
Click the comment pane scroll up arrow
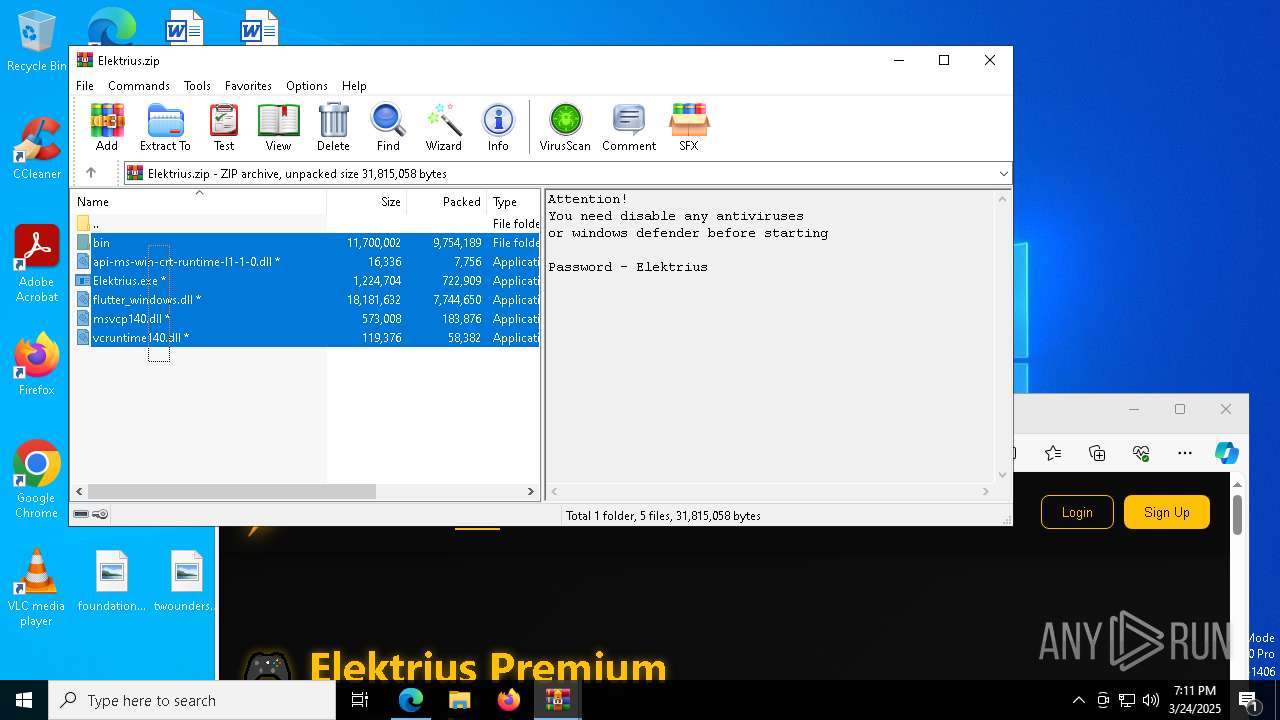(x=1003, y=199)
